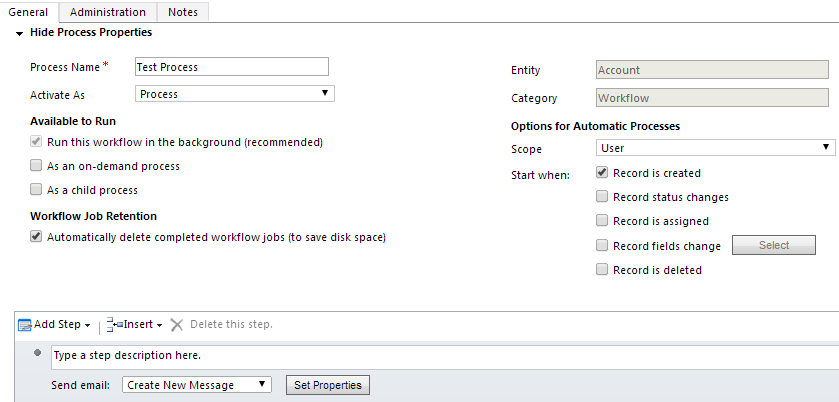839x402 pixels.
Task: Collapse the Hide Process Properties triangle
Action: [19, 33]
